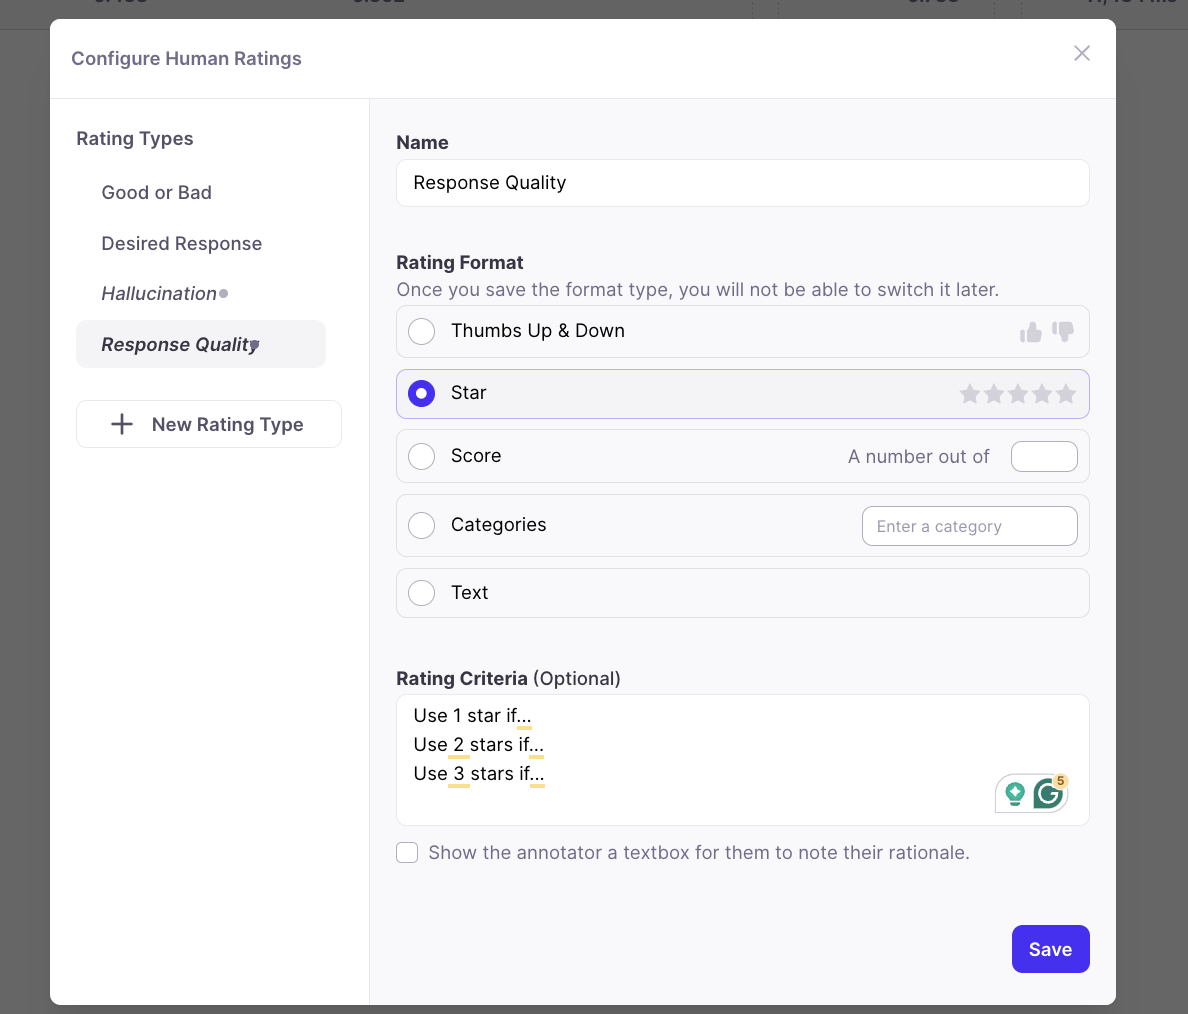Image resolution: width=1188 pixels, height=1014 pixels.
Task: Open the Desired Response rating type
Action: 182,243
